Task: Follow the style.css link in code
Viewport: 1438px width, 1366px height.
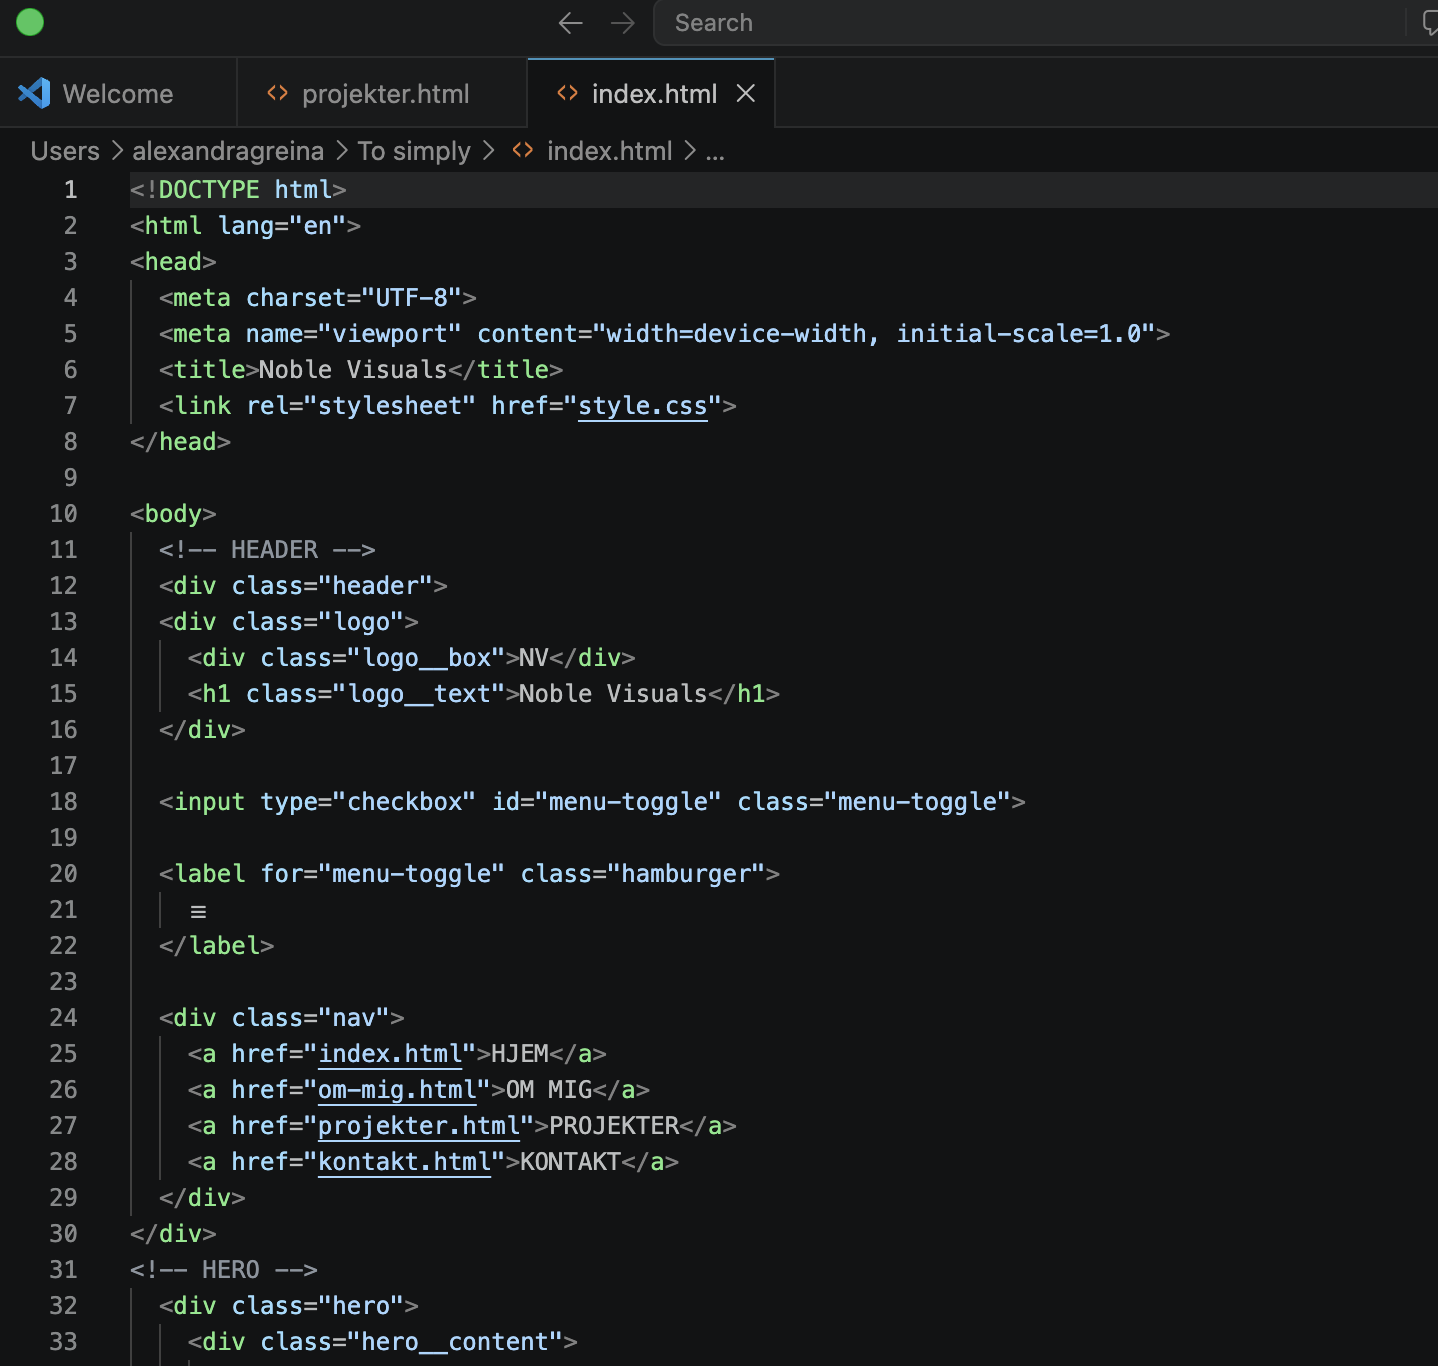Action: [643, 406]
